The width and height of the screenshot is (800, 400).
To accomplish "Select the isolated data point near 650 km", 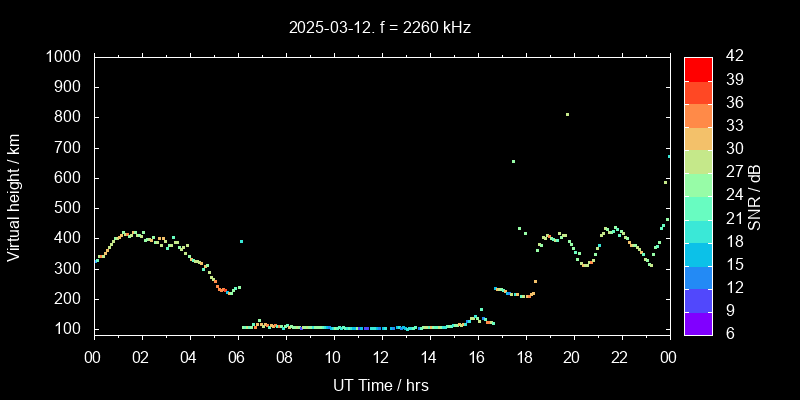I will [513, 161].
